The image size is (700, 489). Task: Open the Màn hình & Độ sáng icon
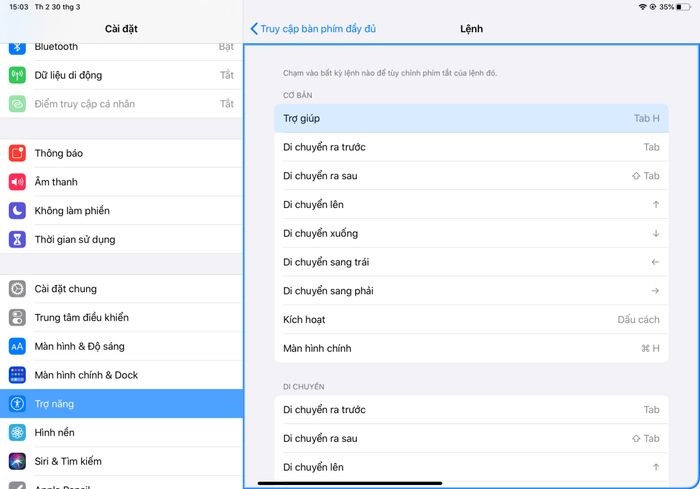[x=17, y=346]
